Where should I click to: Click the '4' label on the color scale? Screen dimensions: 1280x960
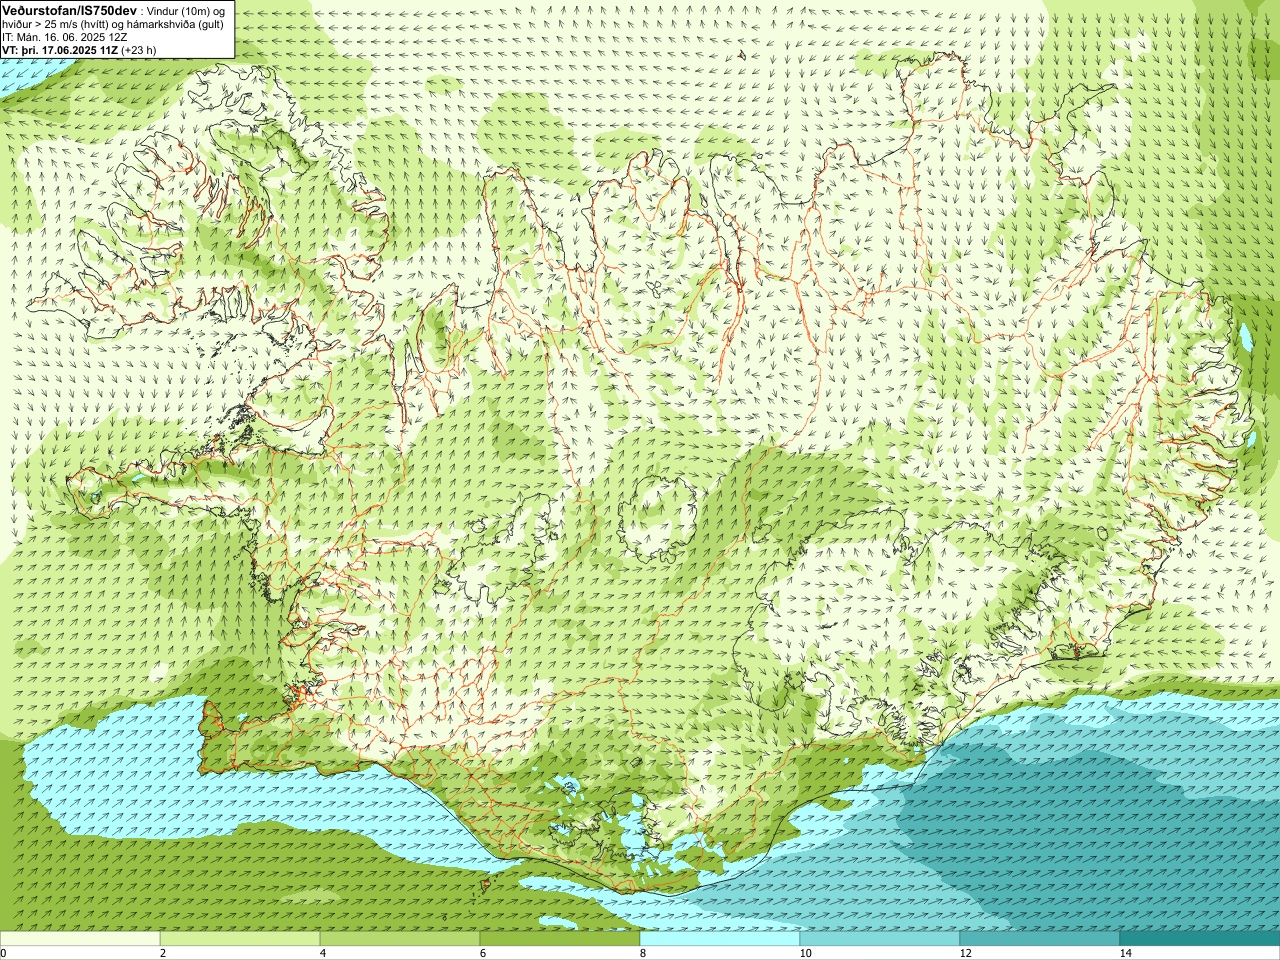[x=323, y=953]
